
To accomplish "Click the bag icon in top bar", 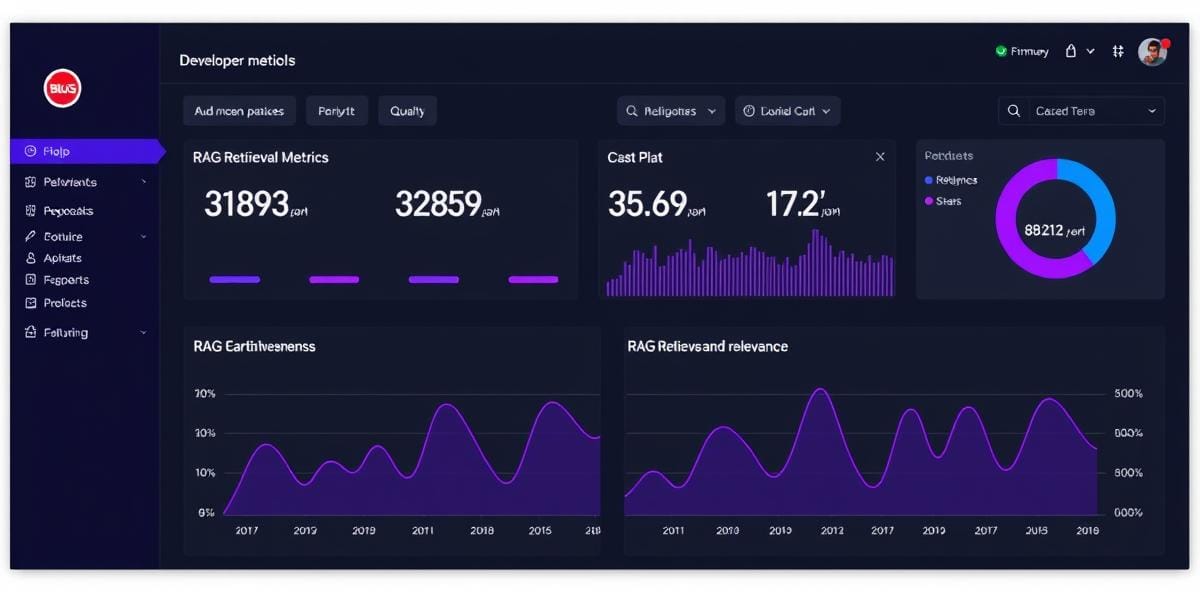I will click(x=1071, y=51).
